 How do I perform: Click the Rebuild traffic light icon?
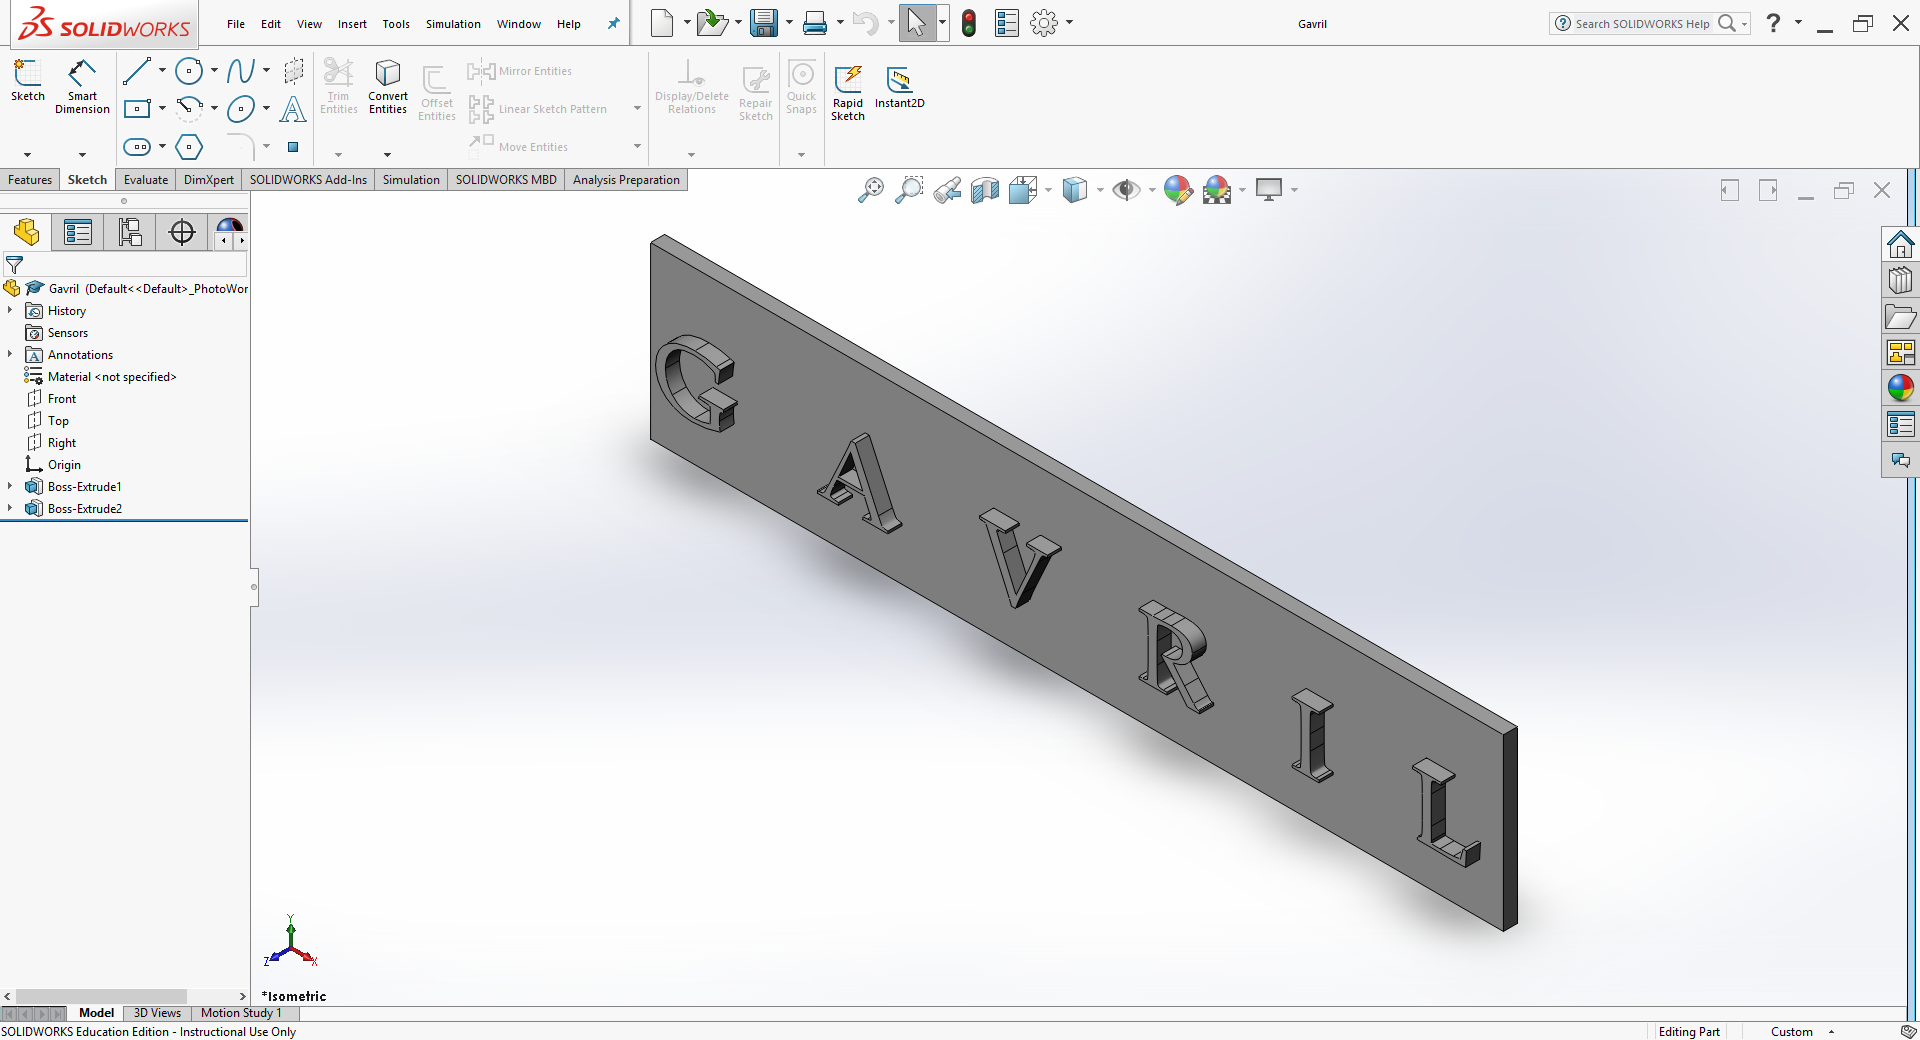[x=968, y=23]
